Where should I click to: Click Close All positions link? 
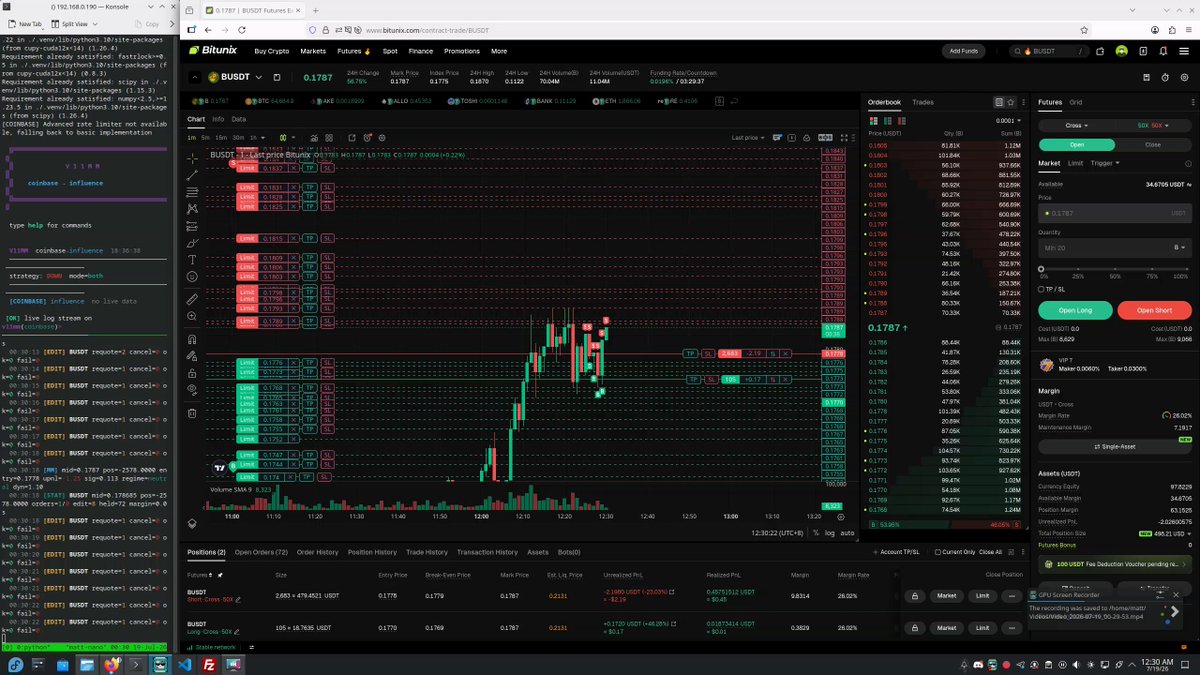[990, 552]
